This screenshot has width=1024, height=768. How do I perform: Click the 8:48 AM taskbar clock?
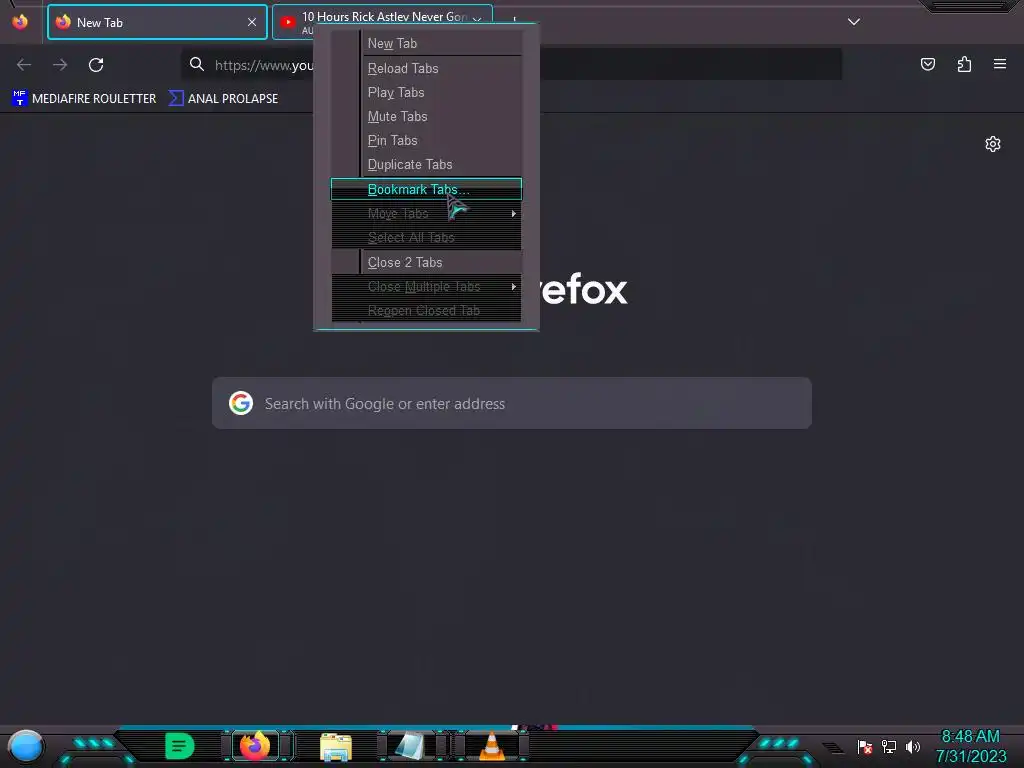(970, 746)
